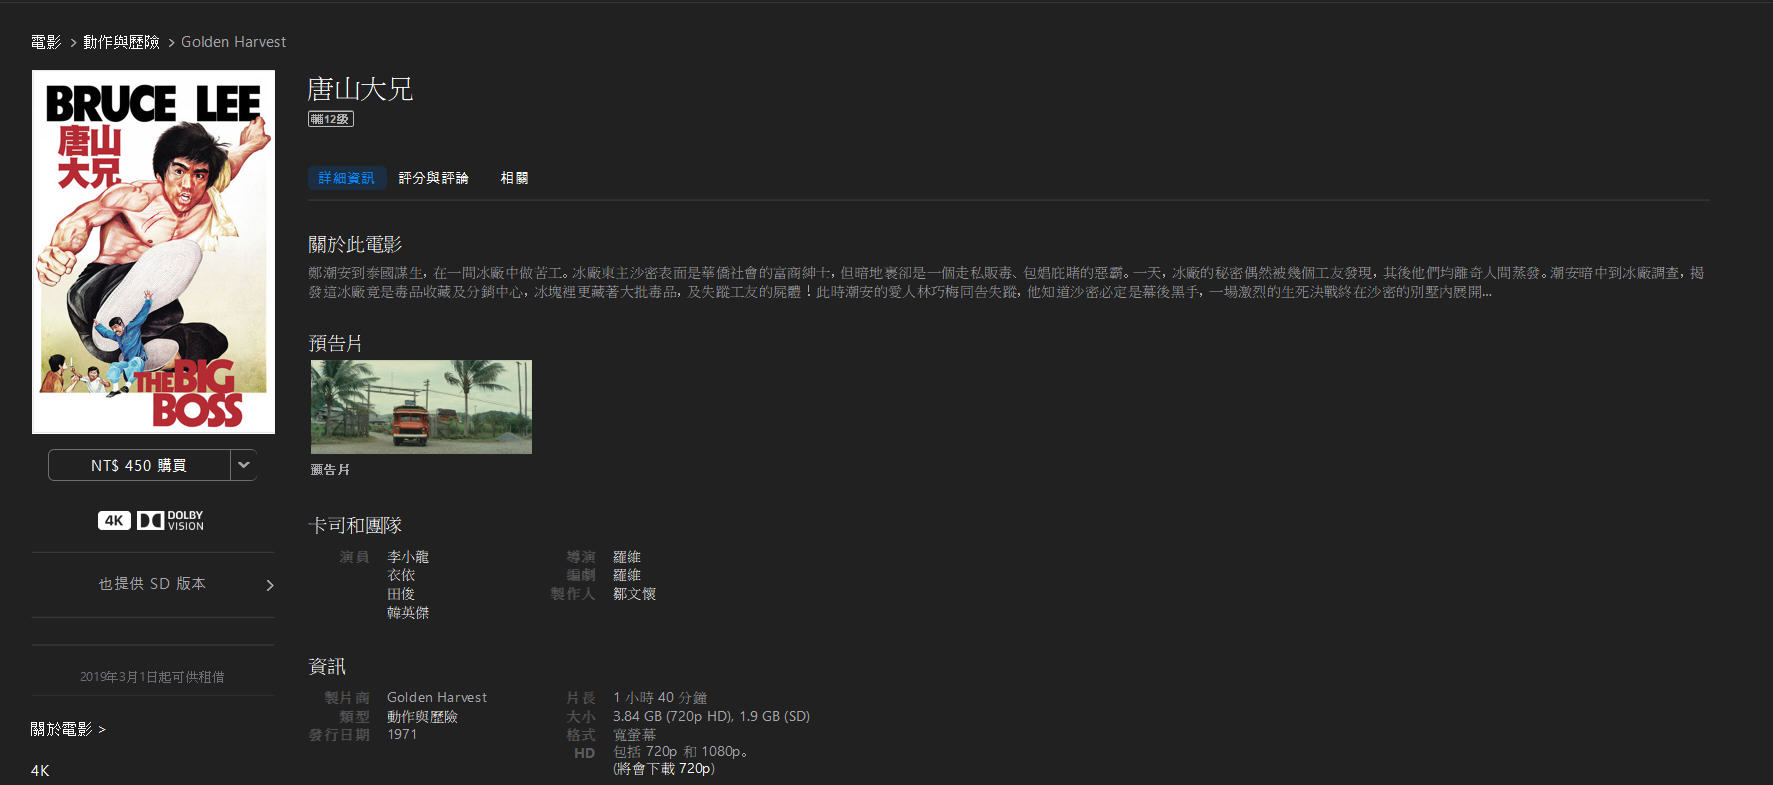This screenshot has height=785, width=1773.
Task: Open Golden Harvest breadcrumb link
Action: click(x=233, y=42)
